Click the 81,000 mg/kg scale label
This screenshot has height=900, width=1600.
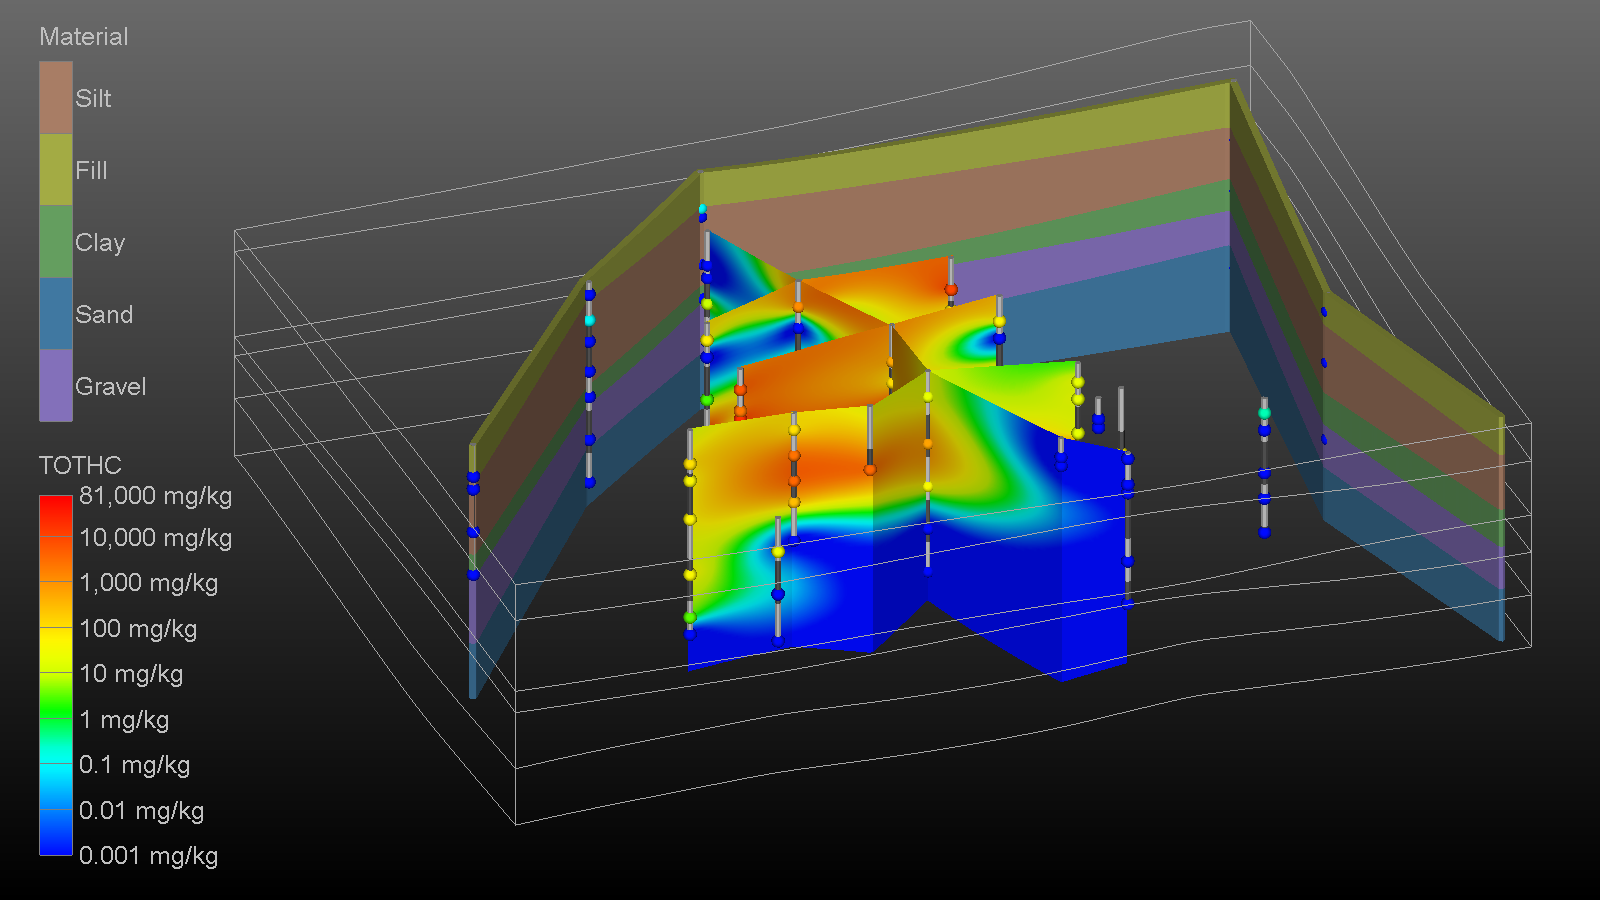click(155, 496)
